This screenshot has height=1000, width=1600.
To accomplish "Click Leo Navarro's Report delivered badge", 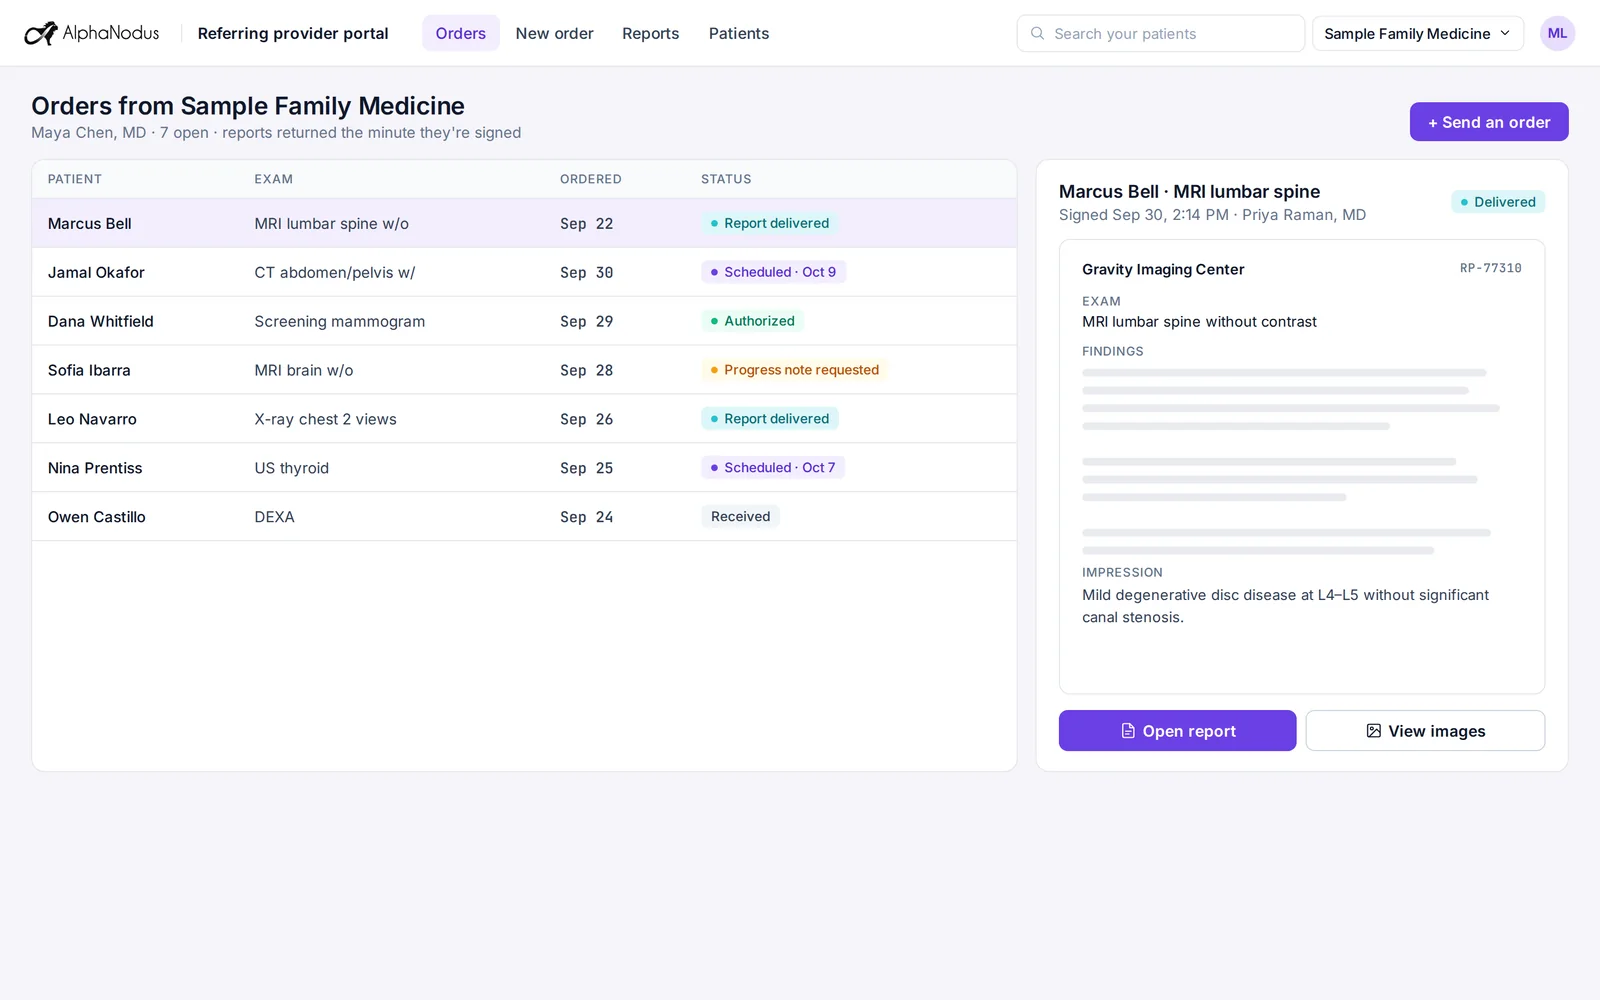I will [x=770, y=418].
